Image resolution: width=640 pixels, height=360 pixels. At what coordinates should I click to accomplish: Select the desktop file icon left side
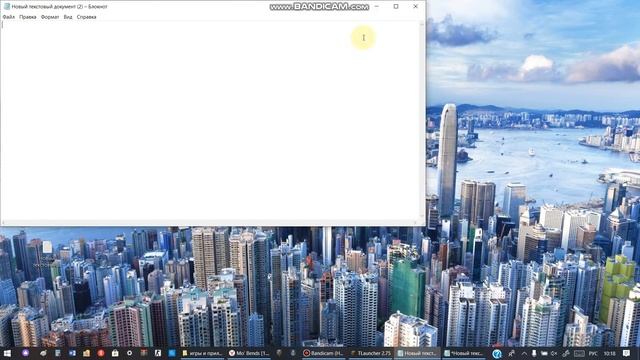[x=47, y=247]
